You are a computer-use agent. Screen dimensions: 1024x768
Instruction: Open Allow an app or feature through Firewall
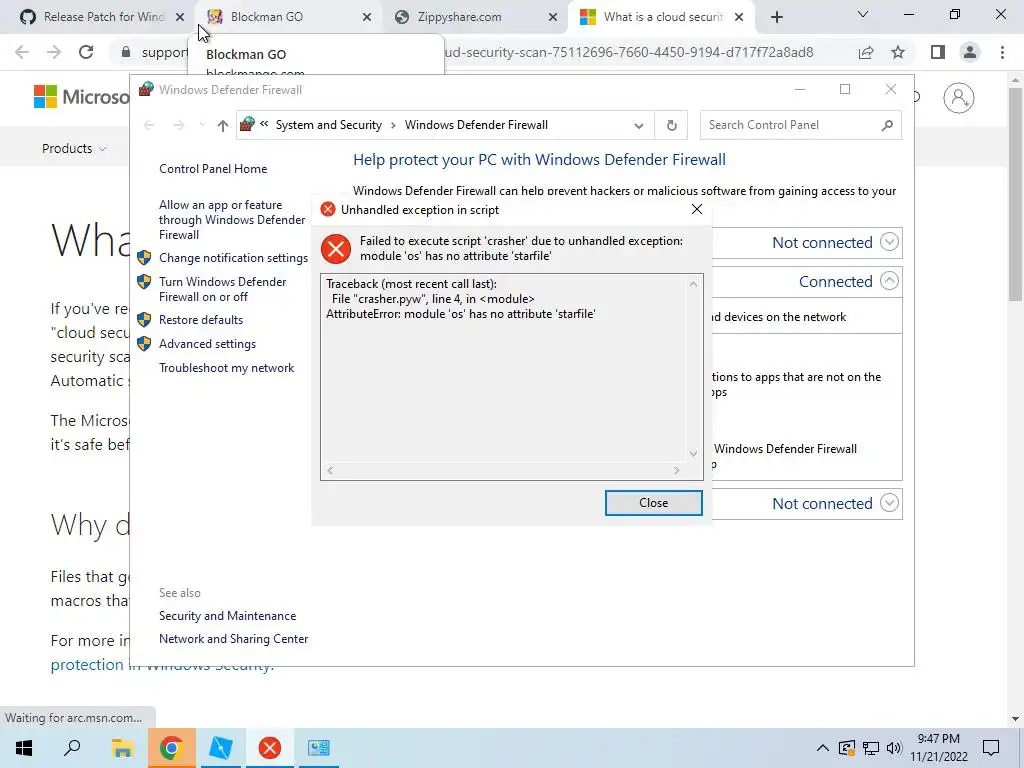coord(232,219)
